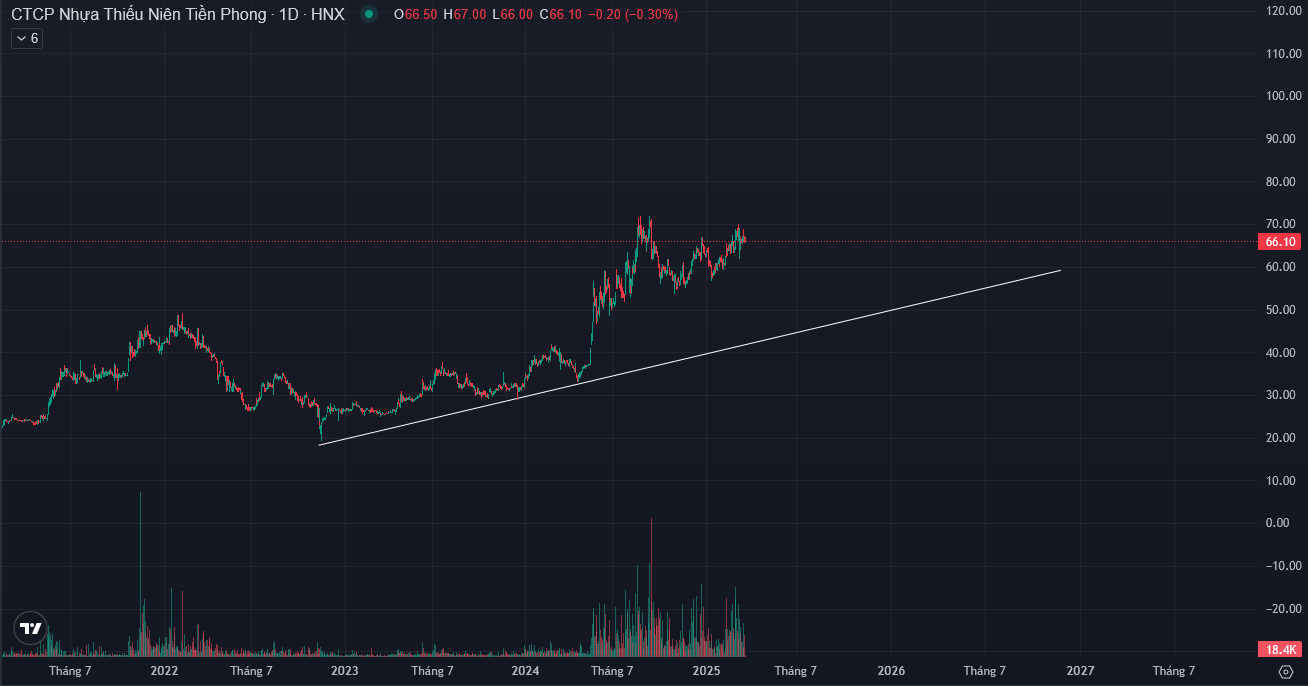
Task: Open the TradingView logo
Action: click(x=31, y=629)
